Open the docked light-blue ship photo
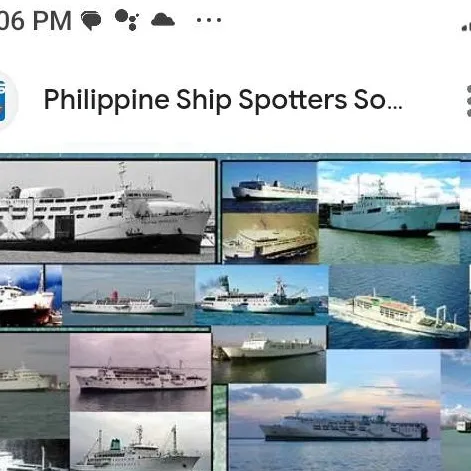471x471 pixels. pyautogui.click(x=389, y=213)
